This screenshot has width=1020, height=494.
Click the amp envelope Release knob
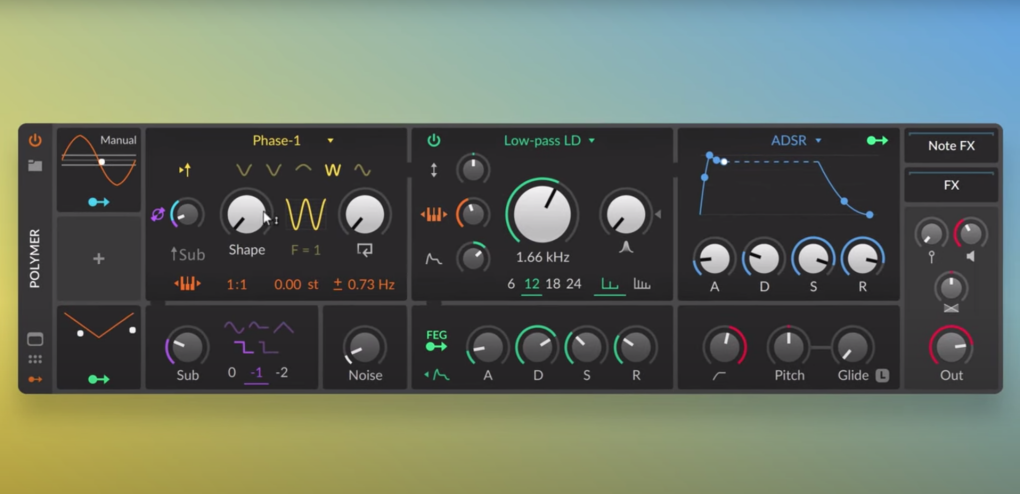(863, 258)
